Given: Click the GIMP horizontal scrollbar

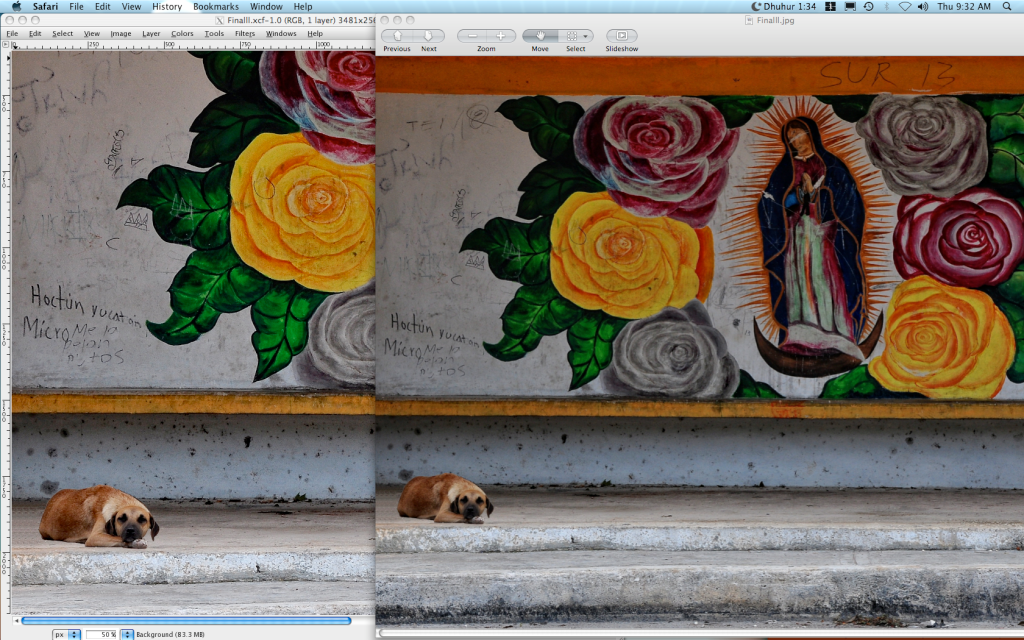Looking at the screenshot, I should point(186,620).
